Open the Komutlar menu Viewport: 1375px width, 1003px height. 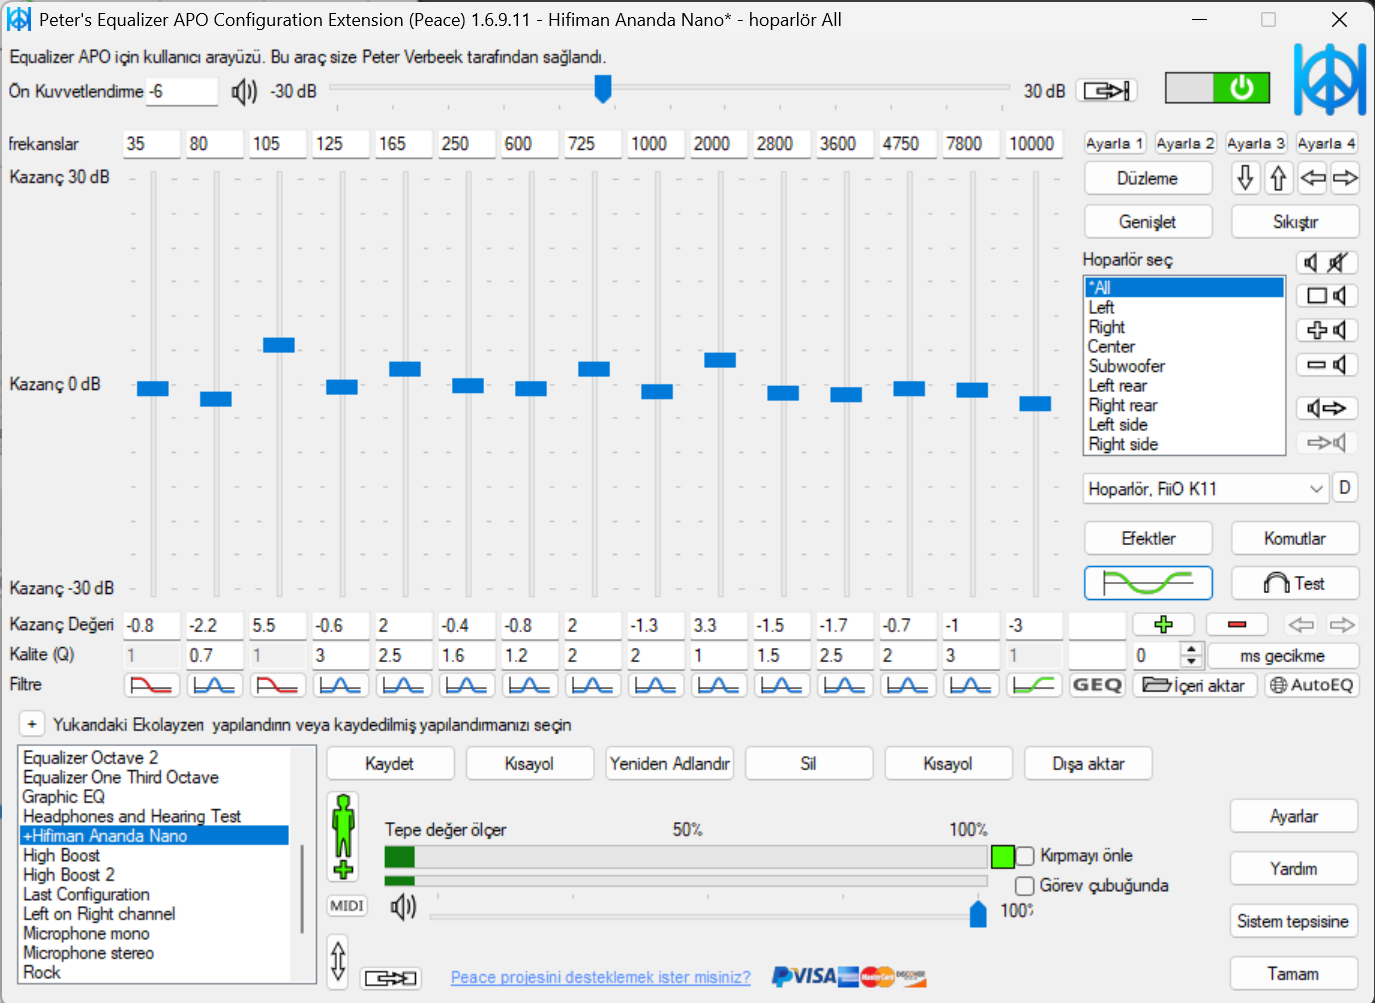tap(1295, 538)
